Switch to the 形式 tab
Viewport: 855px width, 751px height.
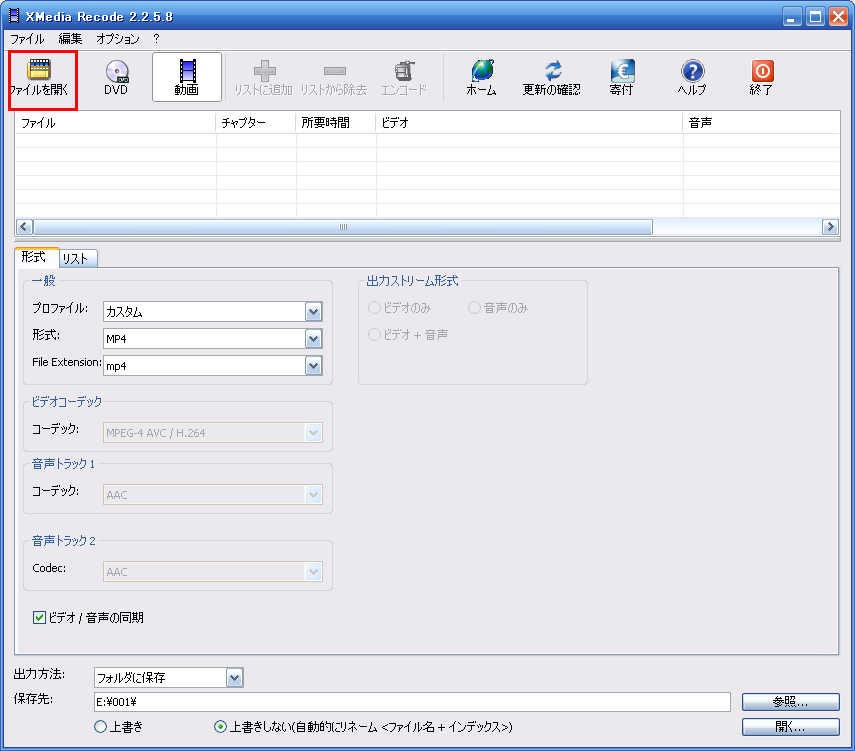click(x=37, y=257)
